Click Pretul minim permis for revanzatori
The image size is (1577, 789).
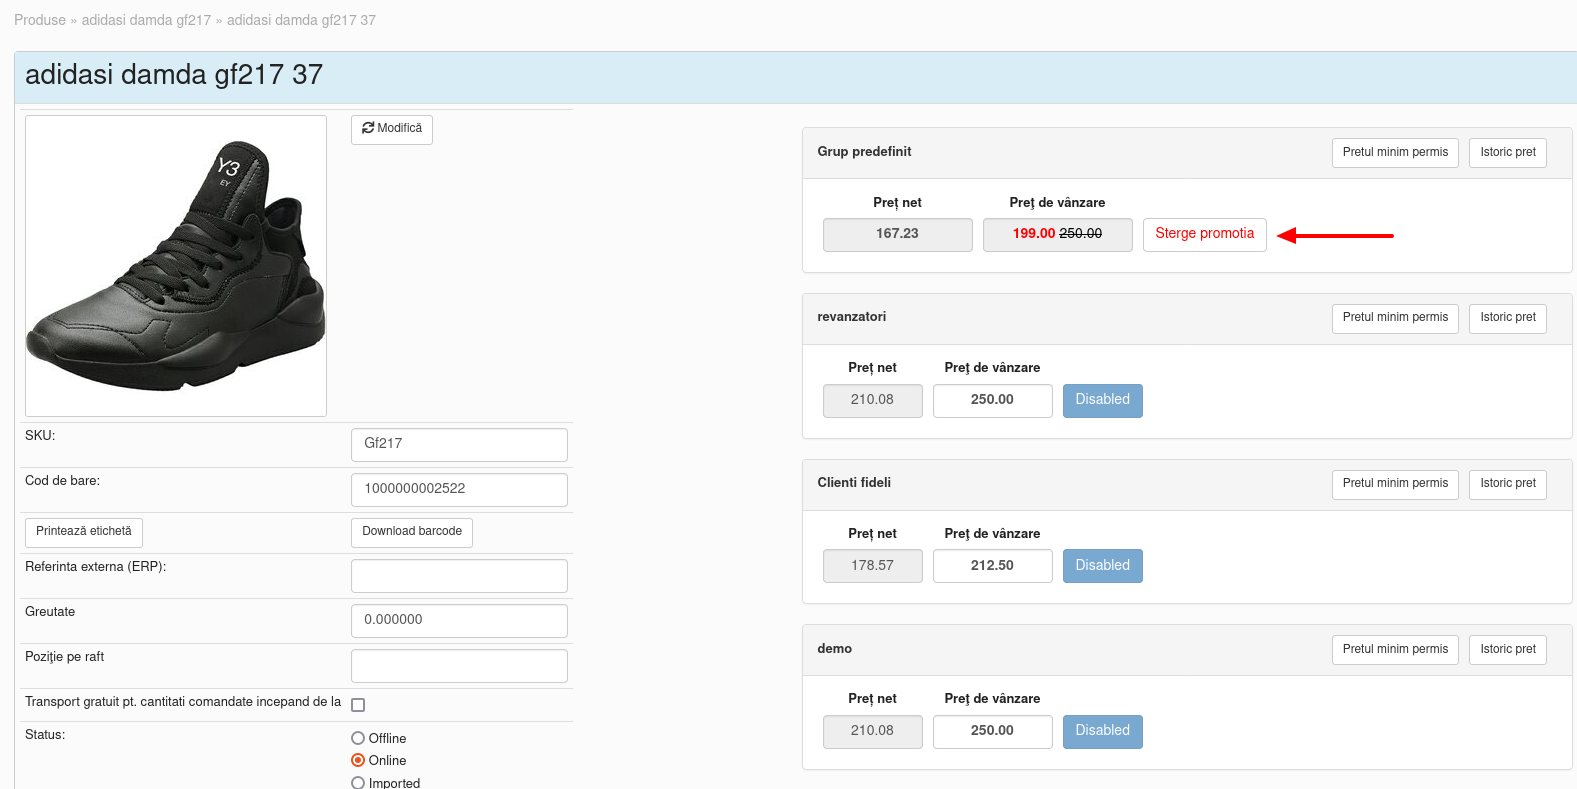click(1395, 318)
